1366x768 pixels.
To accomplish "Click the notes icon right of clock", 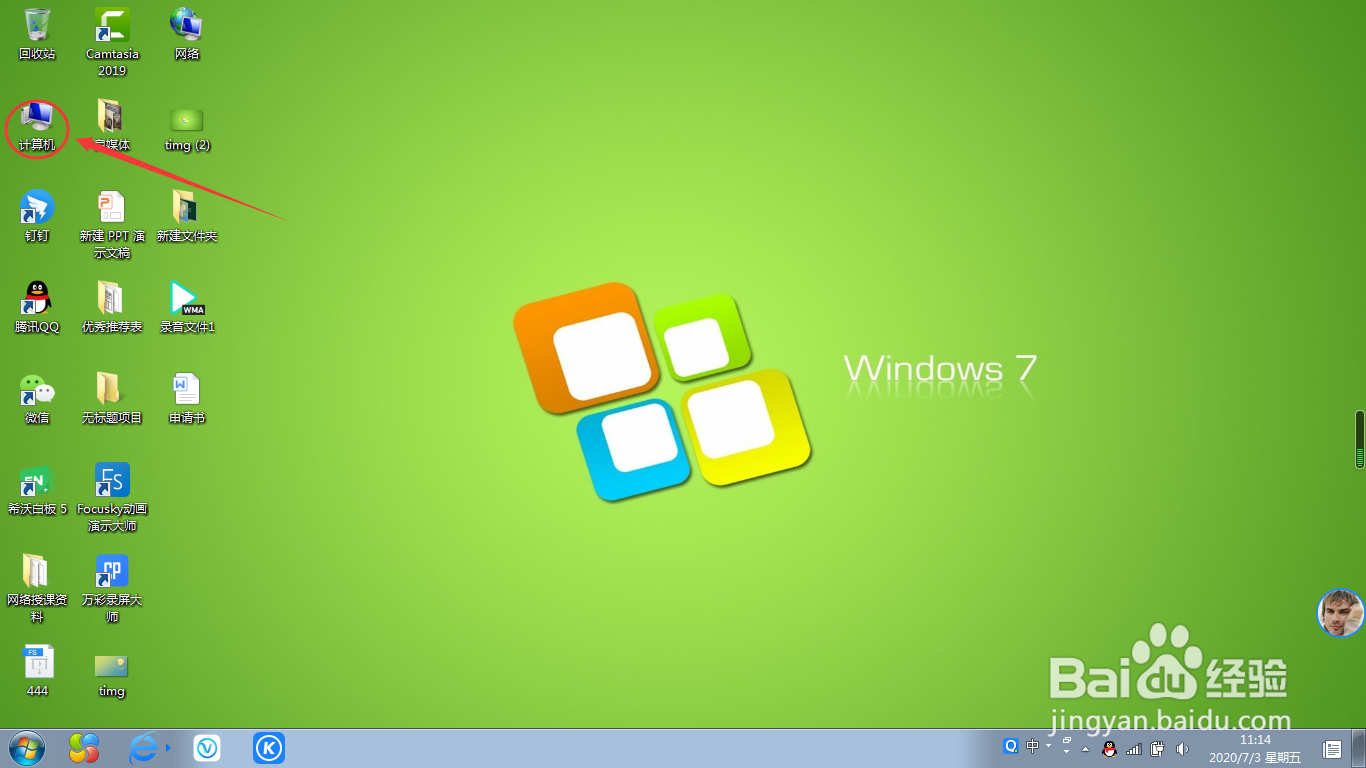I will pyautogui.click(x=1332, y=748).
